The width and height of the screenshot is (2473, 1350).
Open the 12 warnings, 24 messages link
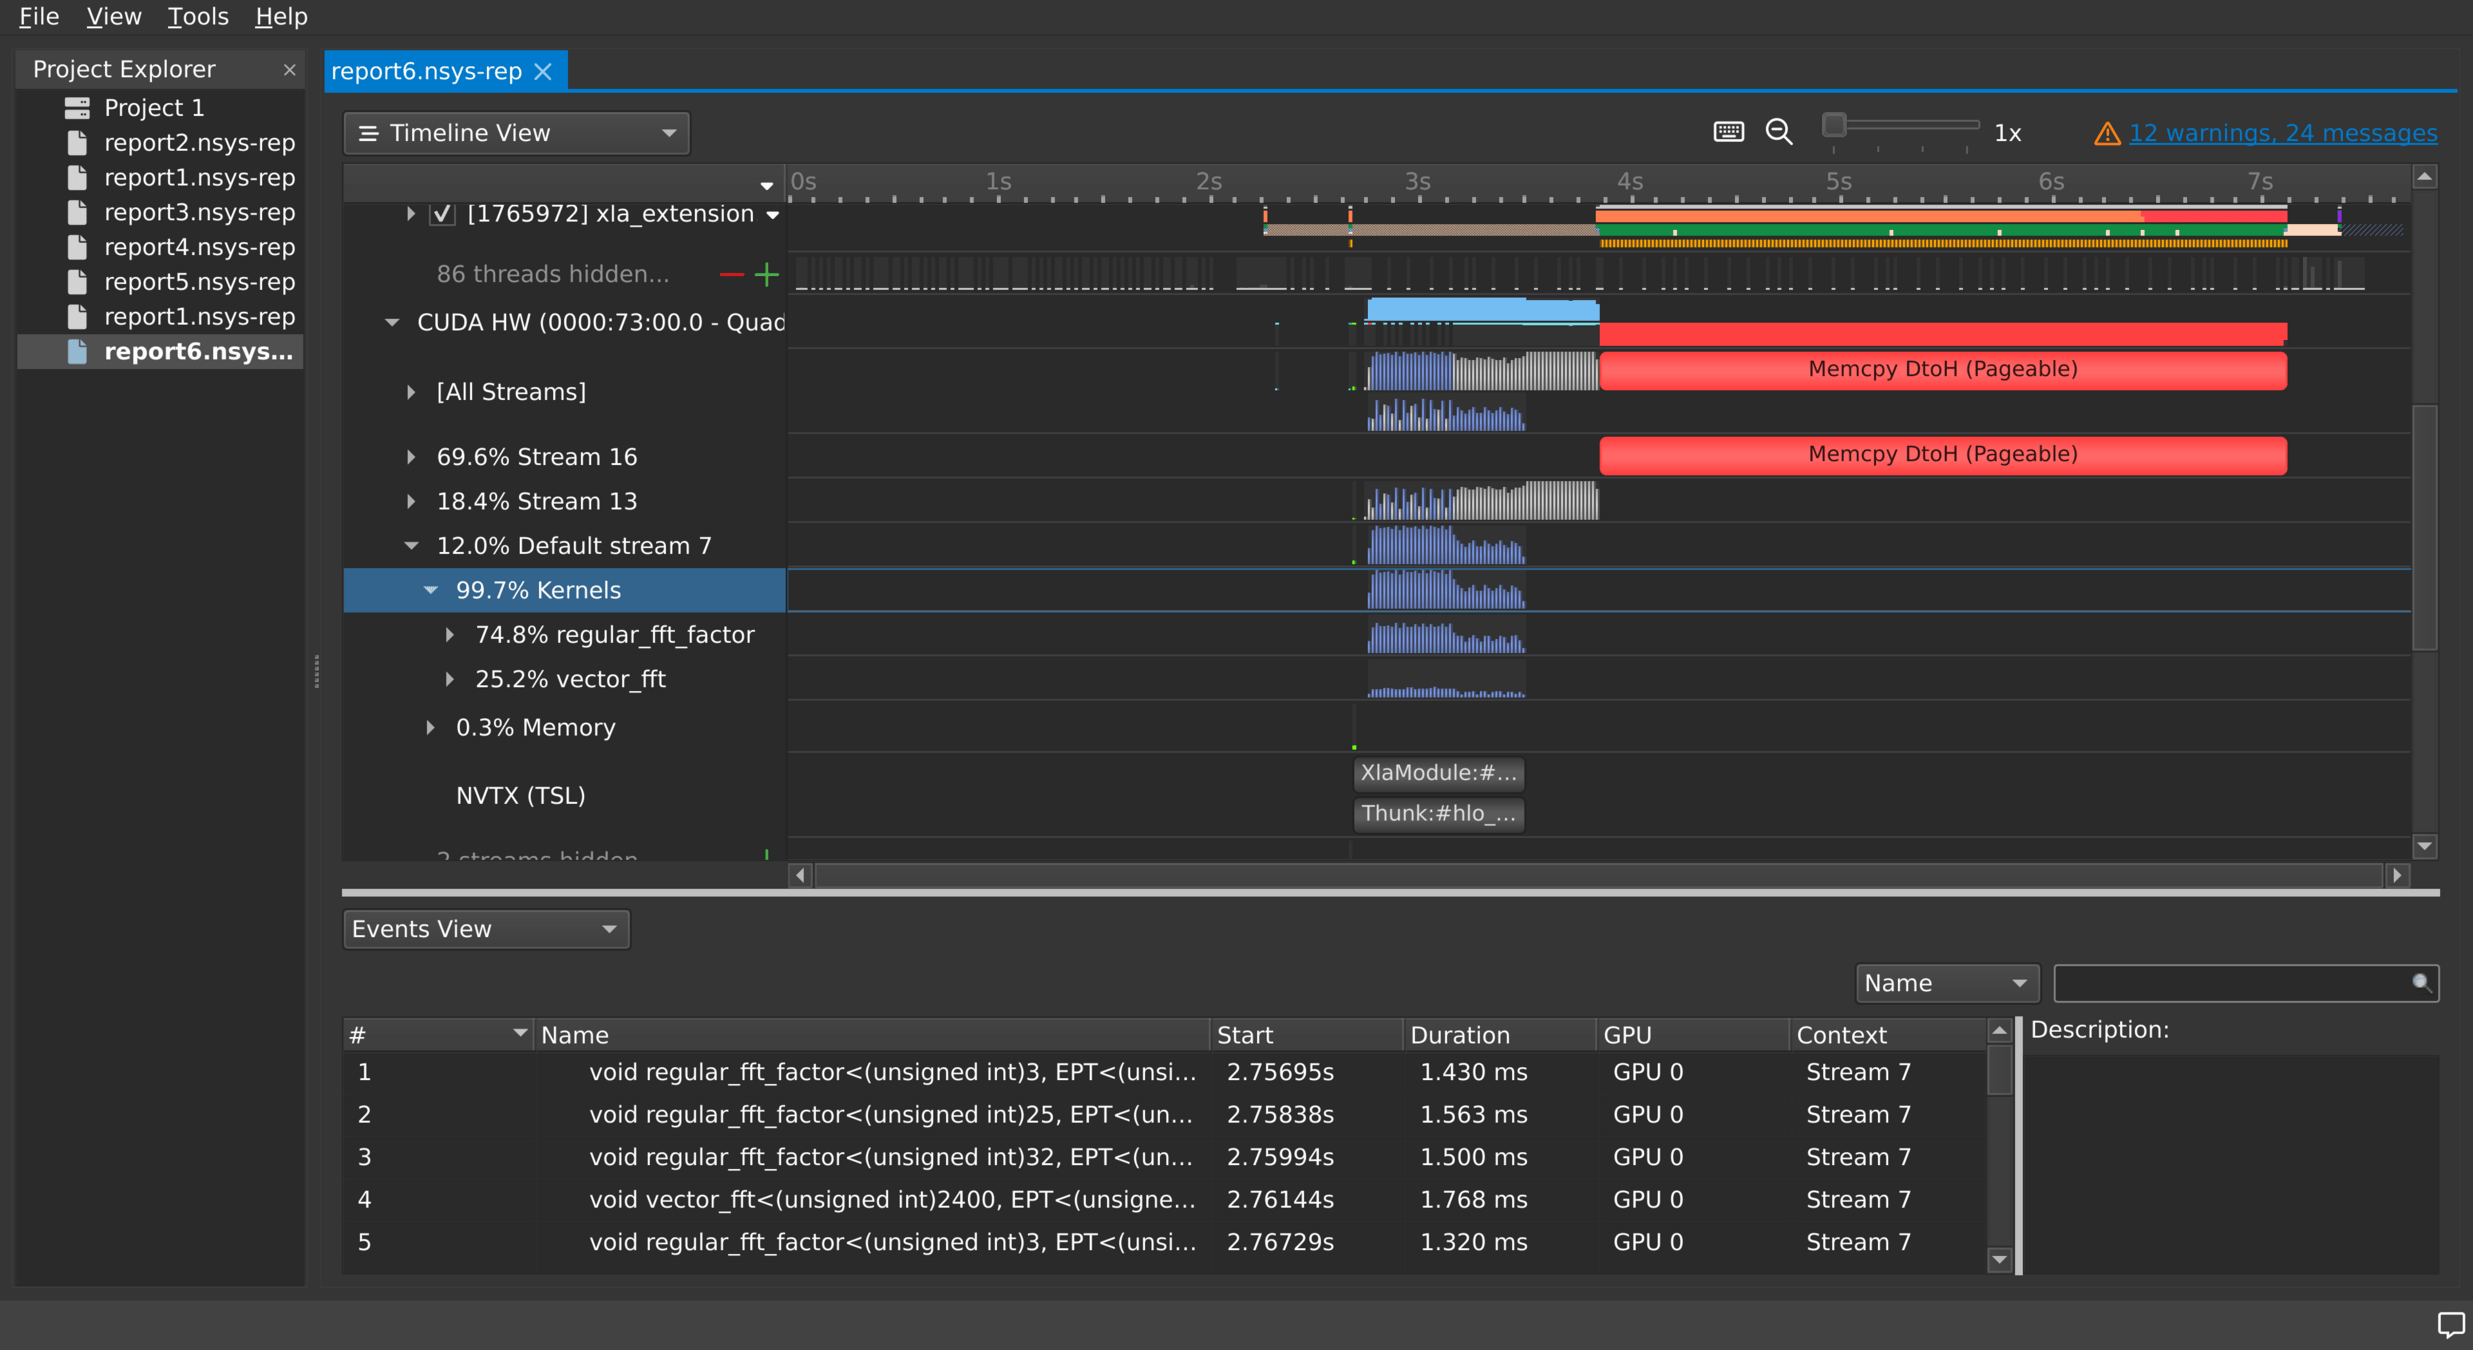[2282, 133]
